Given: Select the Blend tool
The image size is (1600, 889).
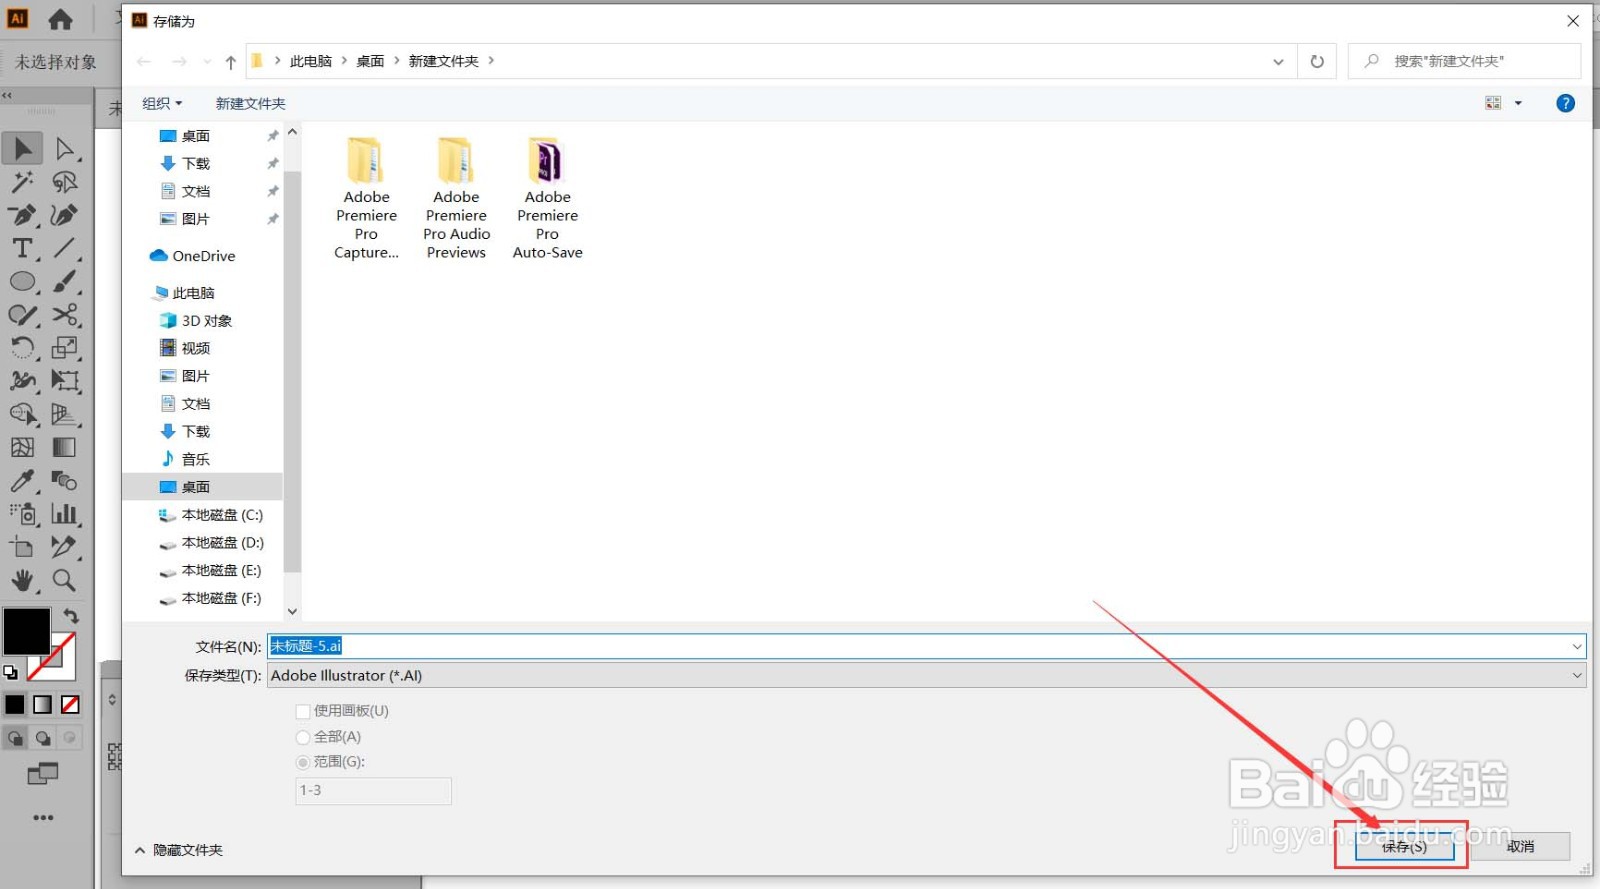Looking at the screenshot, I should [x=65, y=481].
